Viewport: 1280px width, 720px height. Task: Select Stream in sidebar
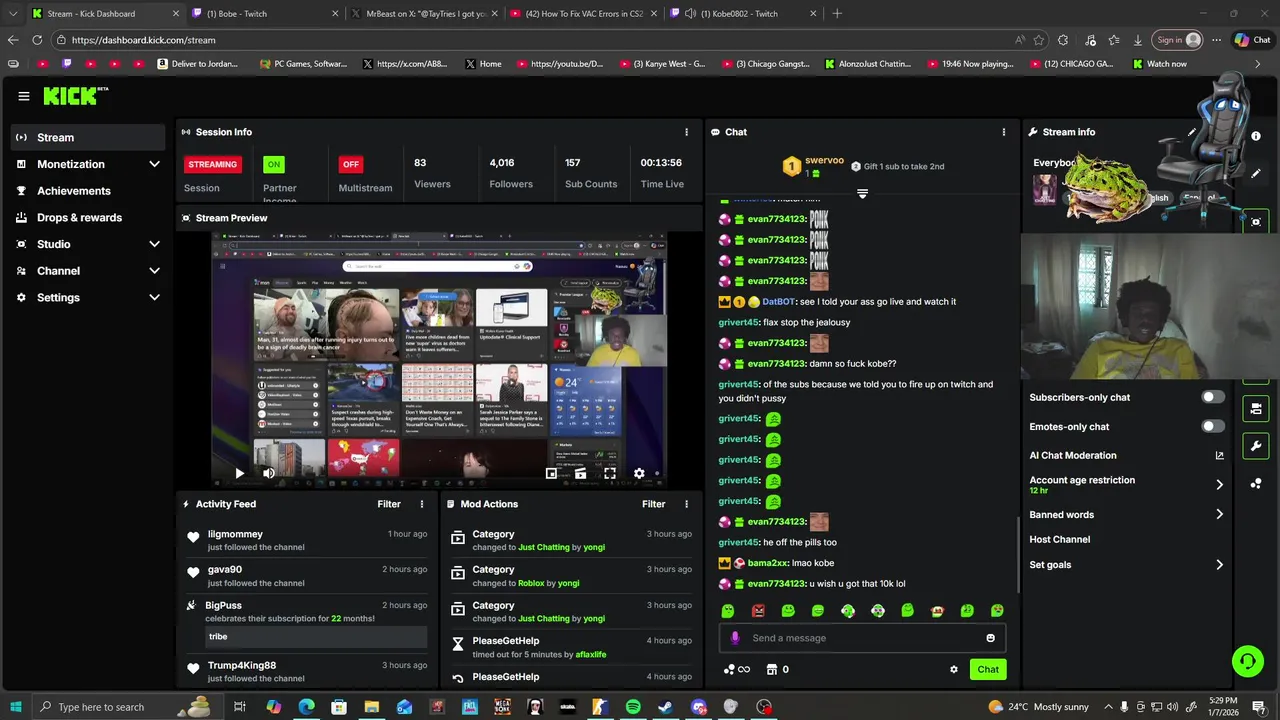(88, 137)
